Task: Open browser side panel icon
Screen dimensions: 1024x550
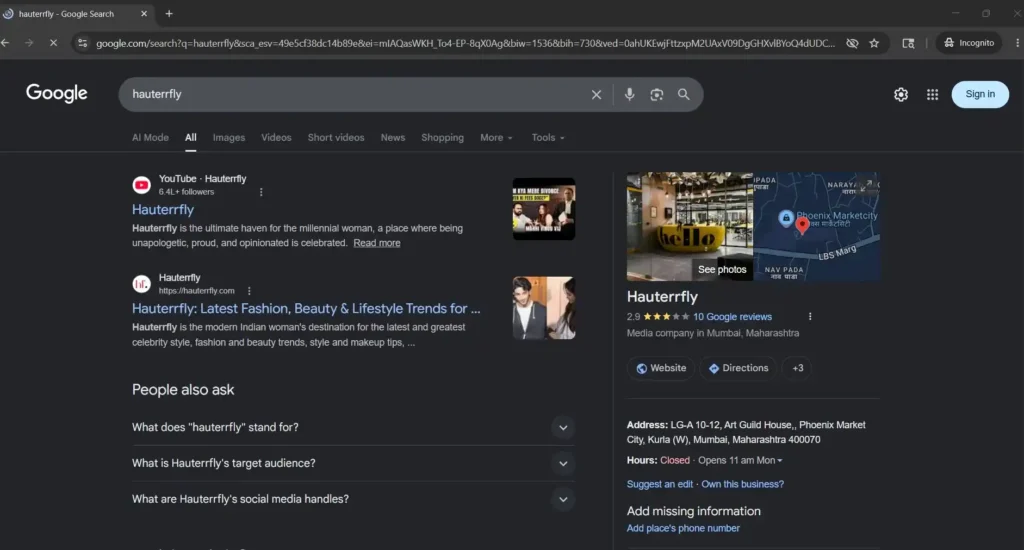Action: tap(908, 43)
